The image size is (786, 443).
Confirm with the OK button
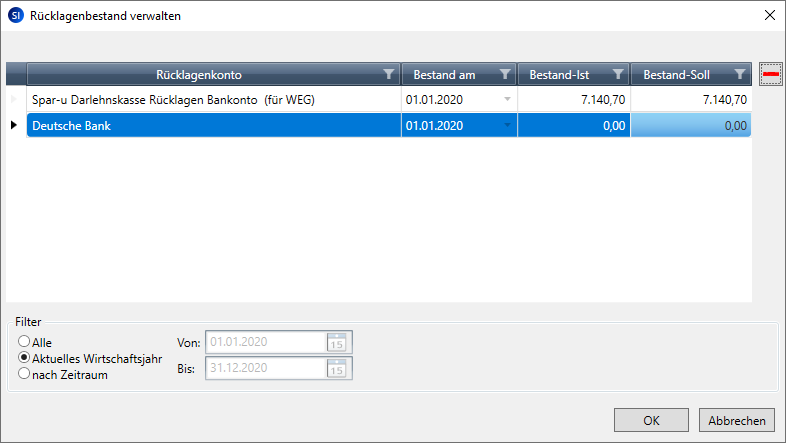(x=651, y=420)
